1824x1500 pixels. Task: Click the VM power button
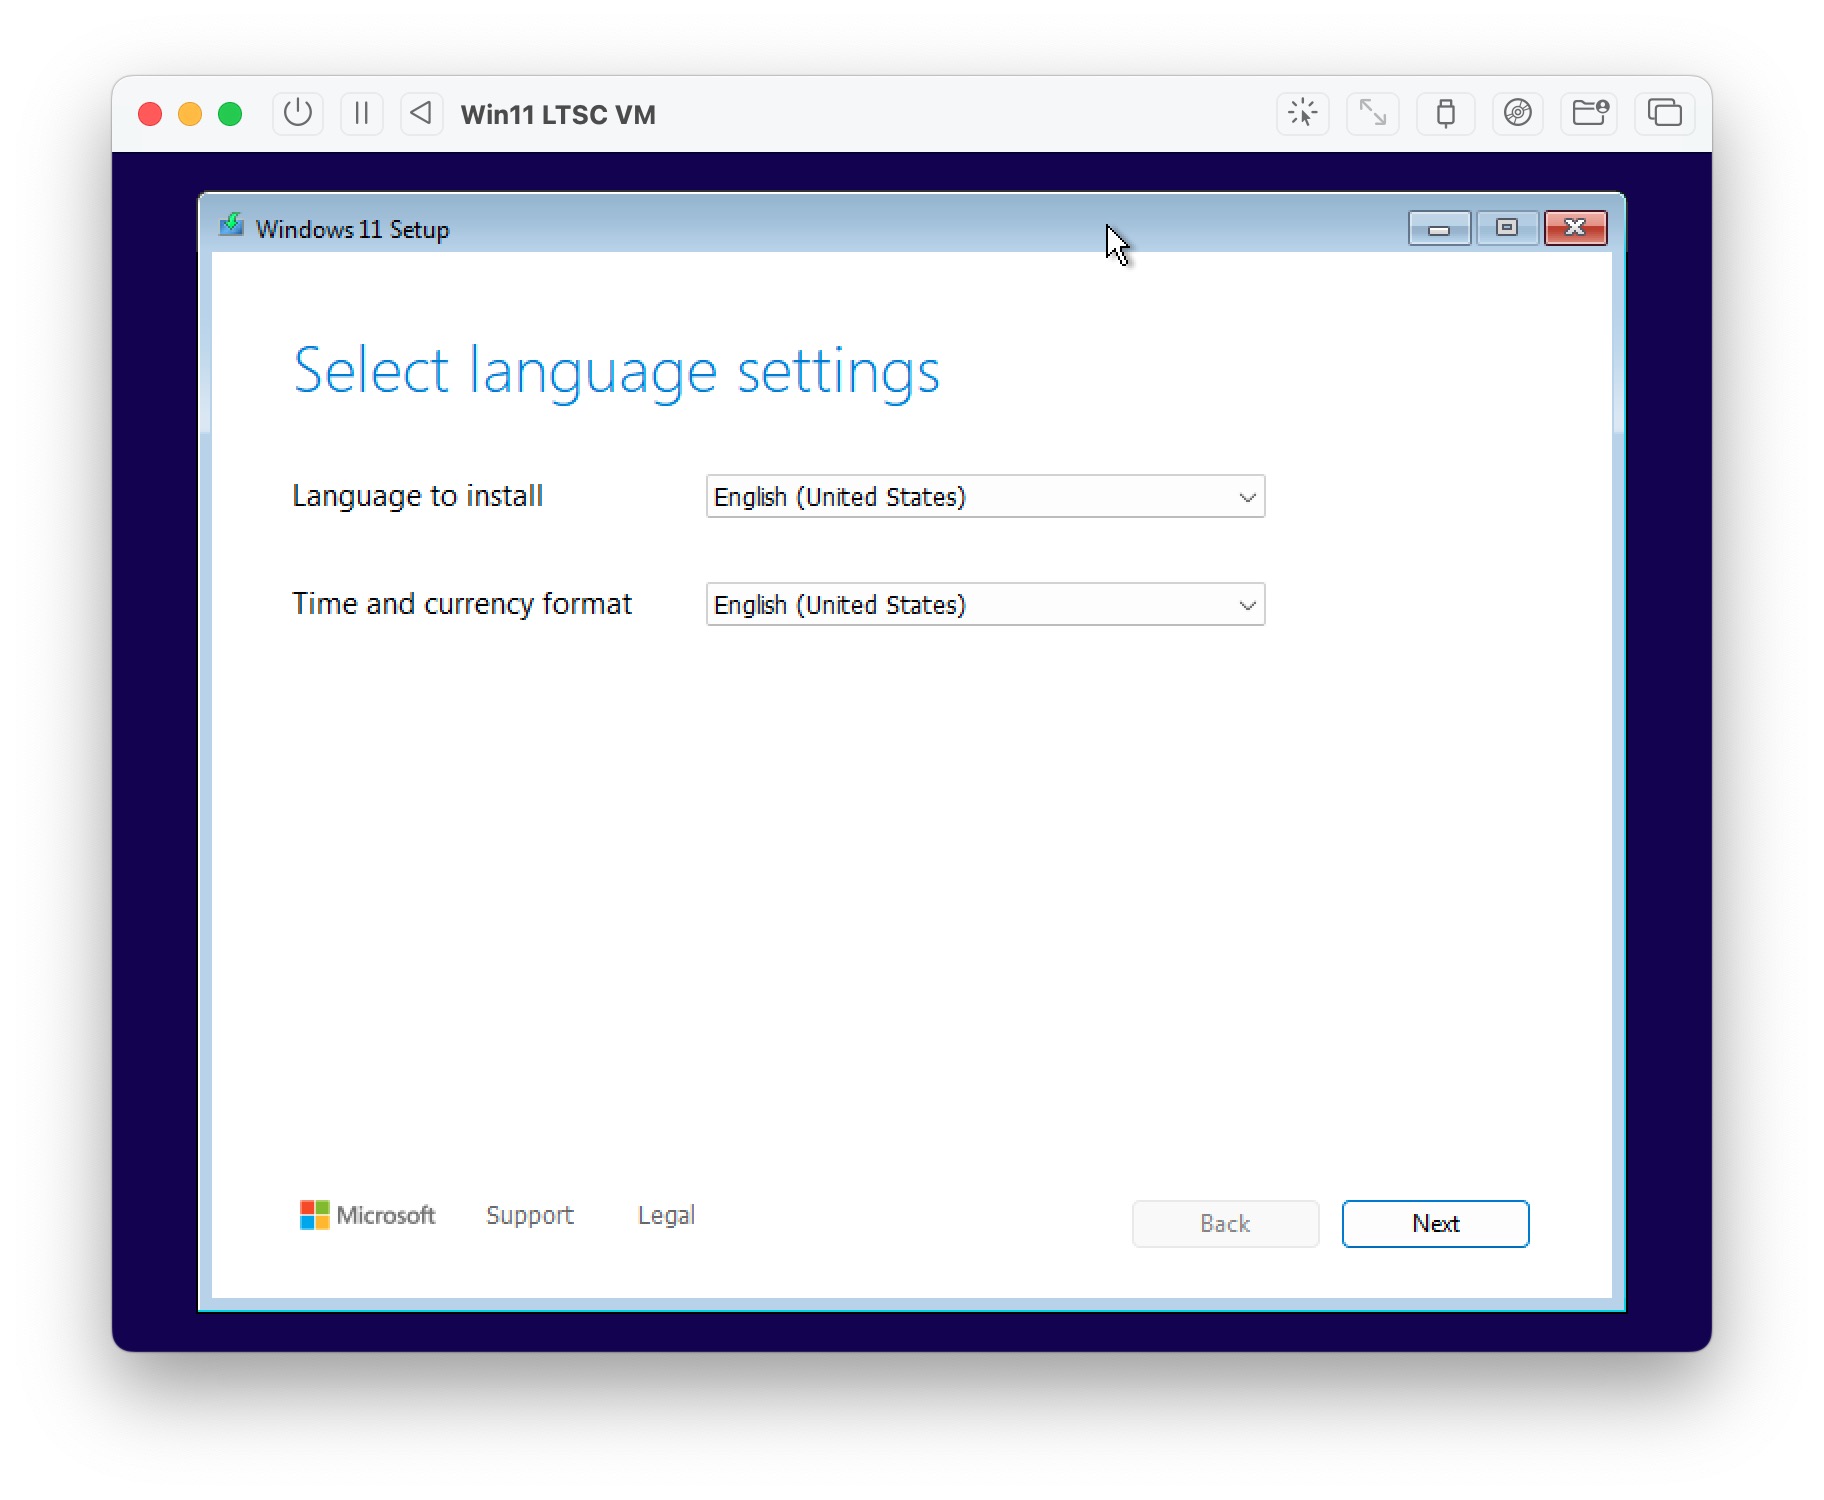[x=297, y=113]
